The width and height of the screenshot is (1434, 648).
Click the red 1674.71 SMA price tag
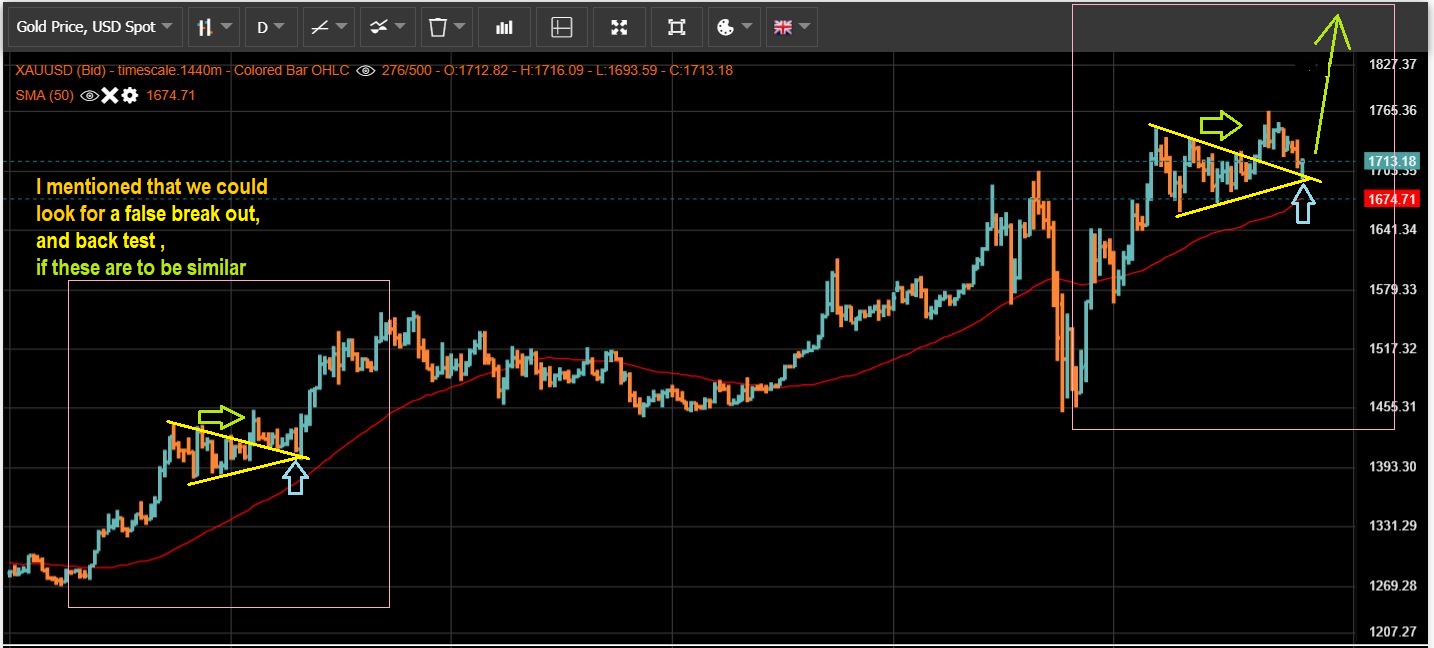(x=1391, y=199)
